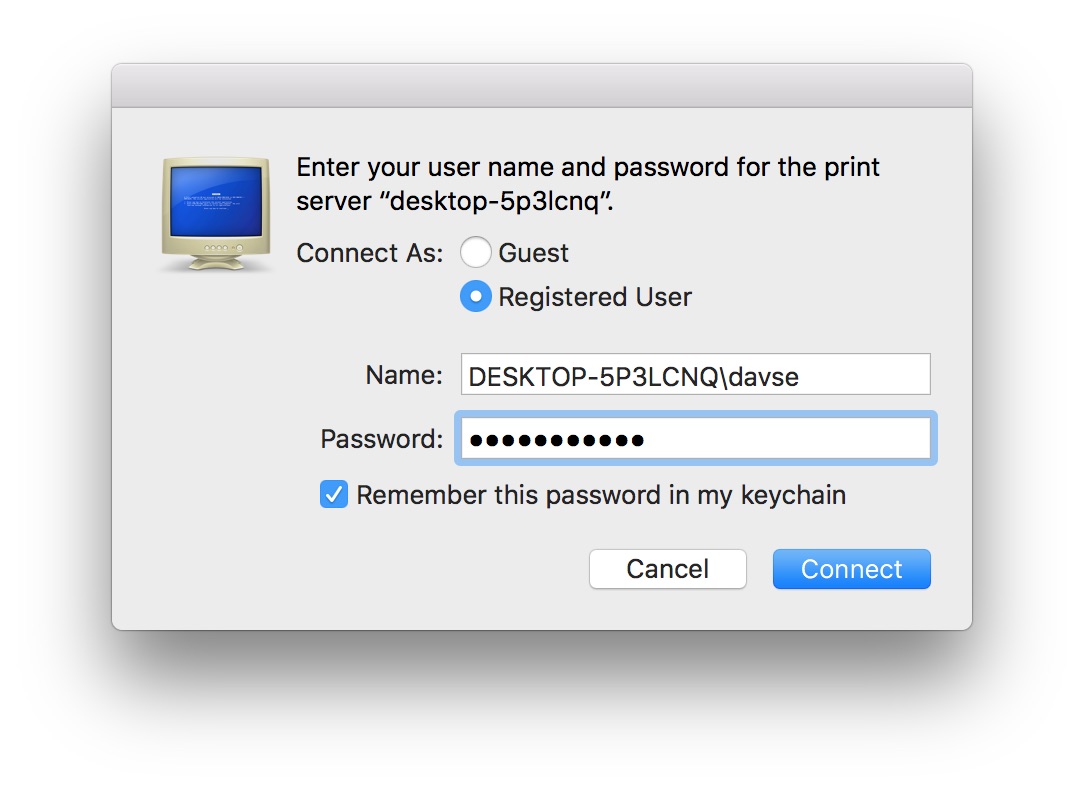Click the "Password:" field label
1084x790 pixels.
click(381, 439)
